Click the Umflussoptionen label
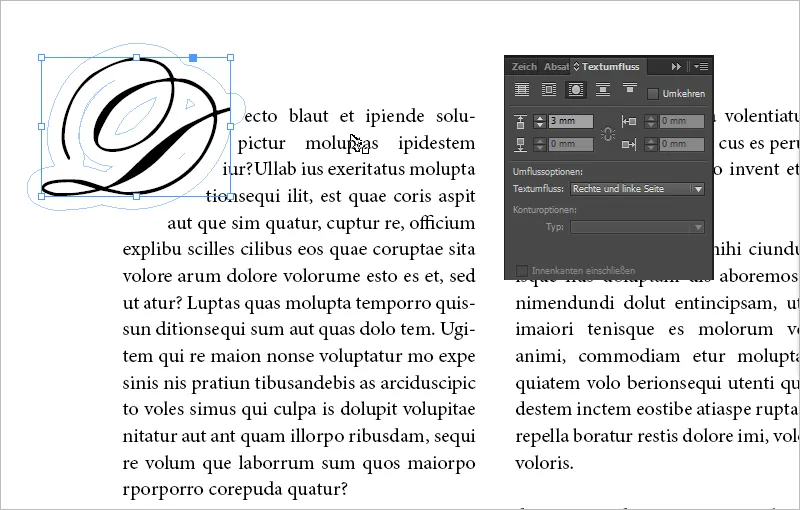This screenshot has width=800, height=510. coord(547,172)
